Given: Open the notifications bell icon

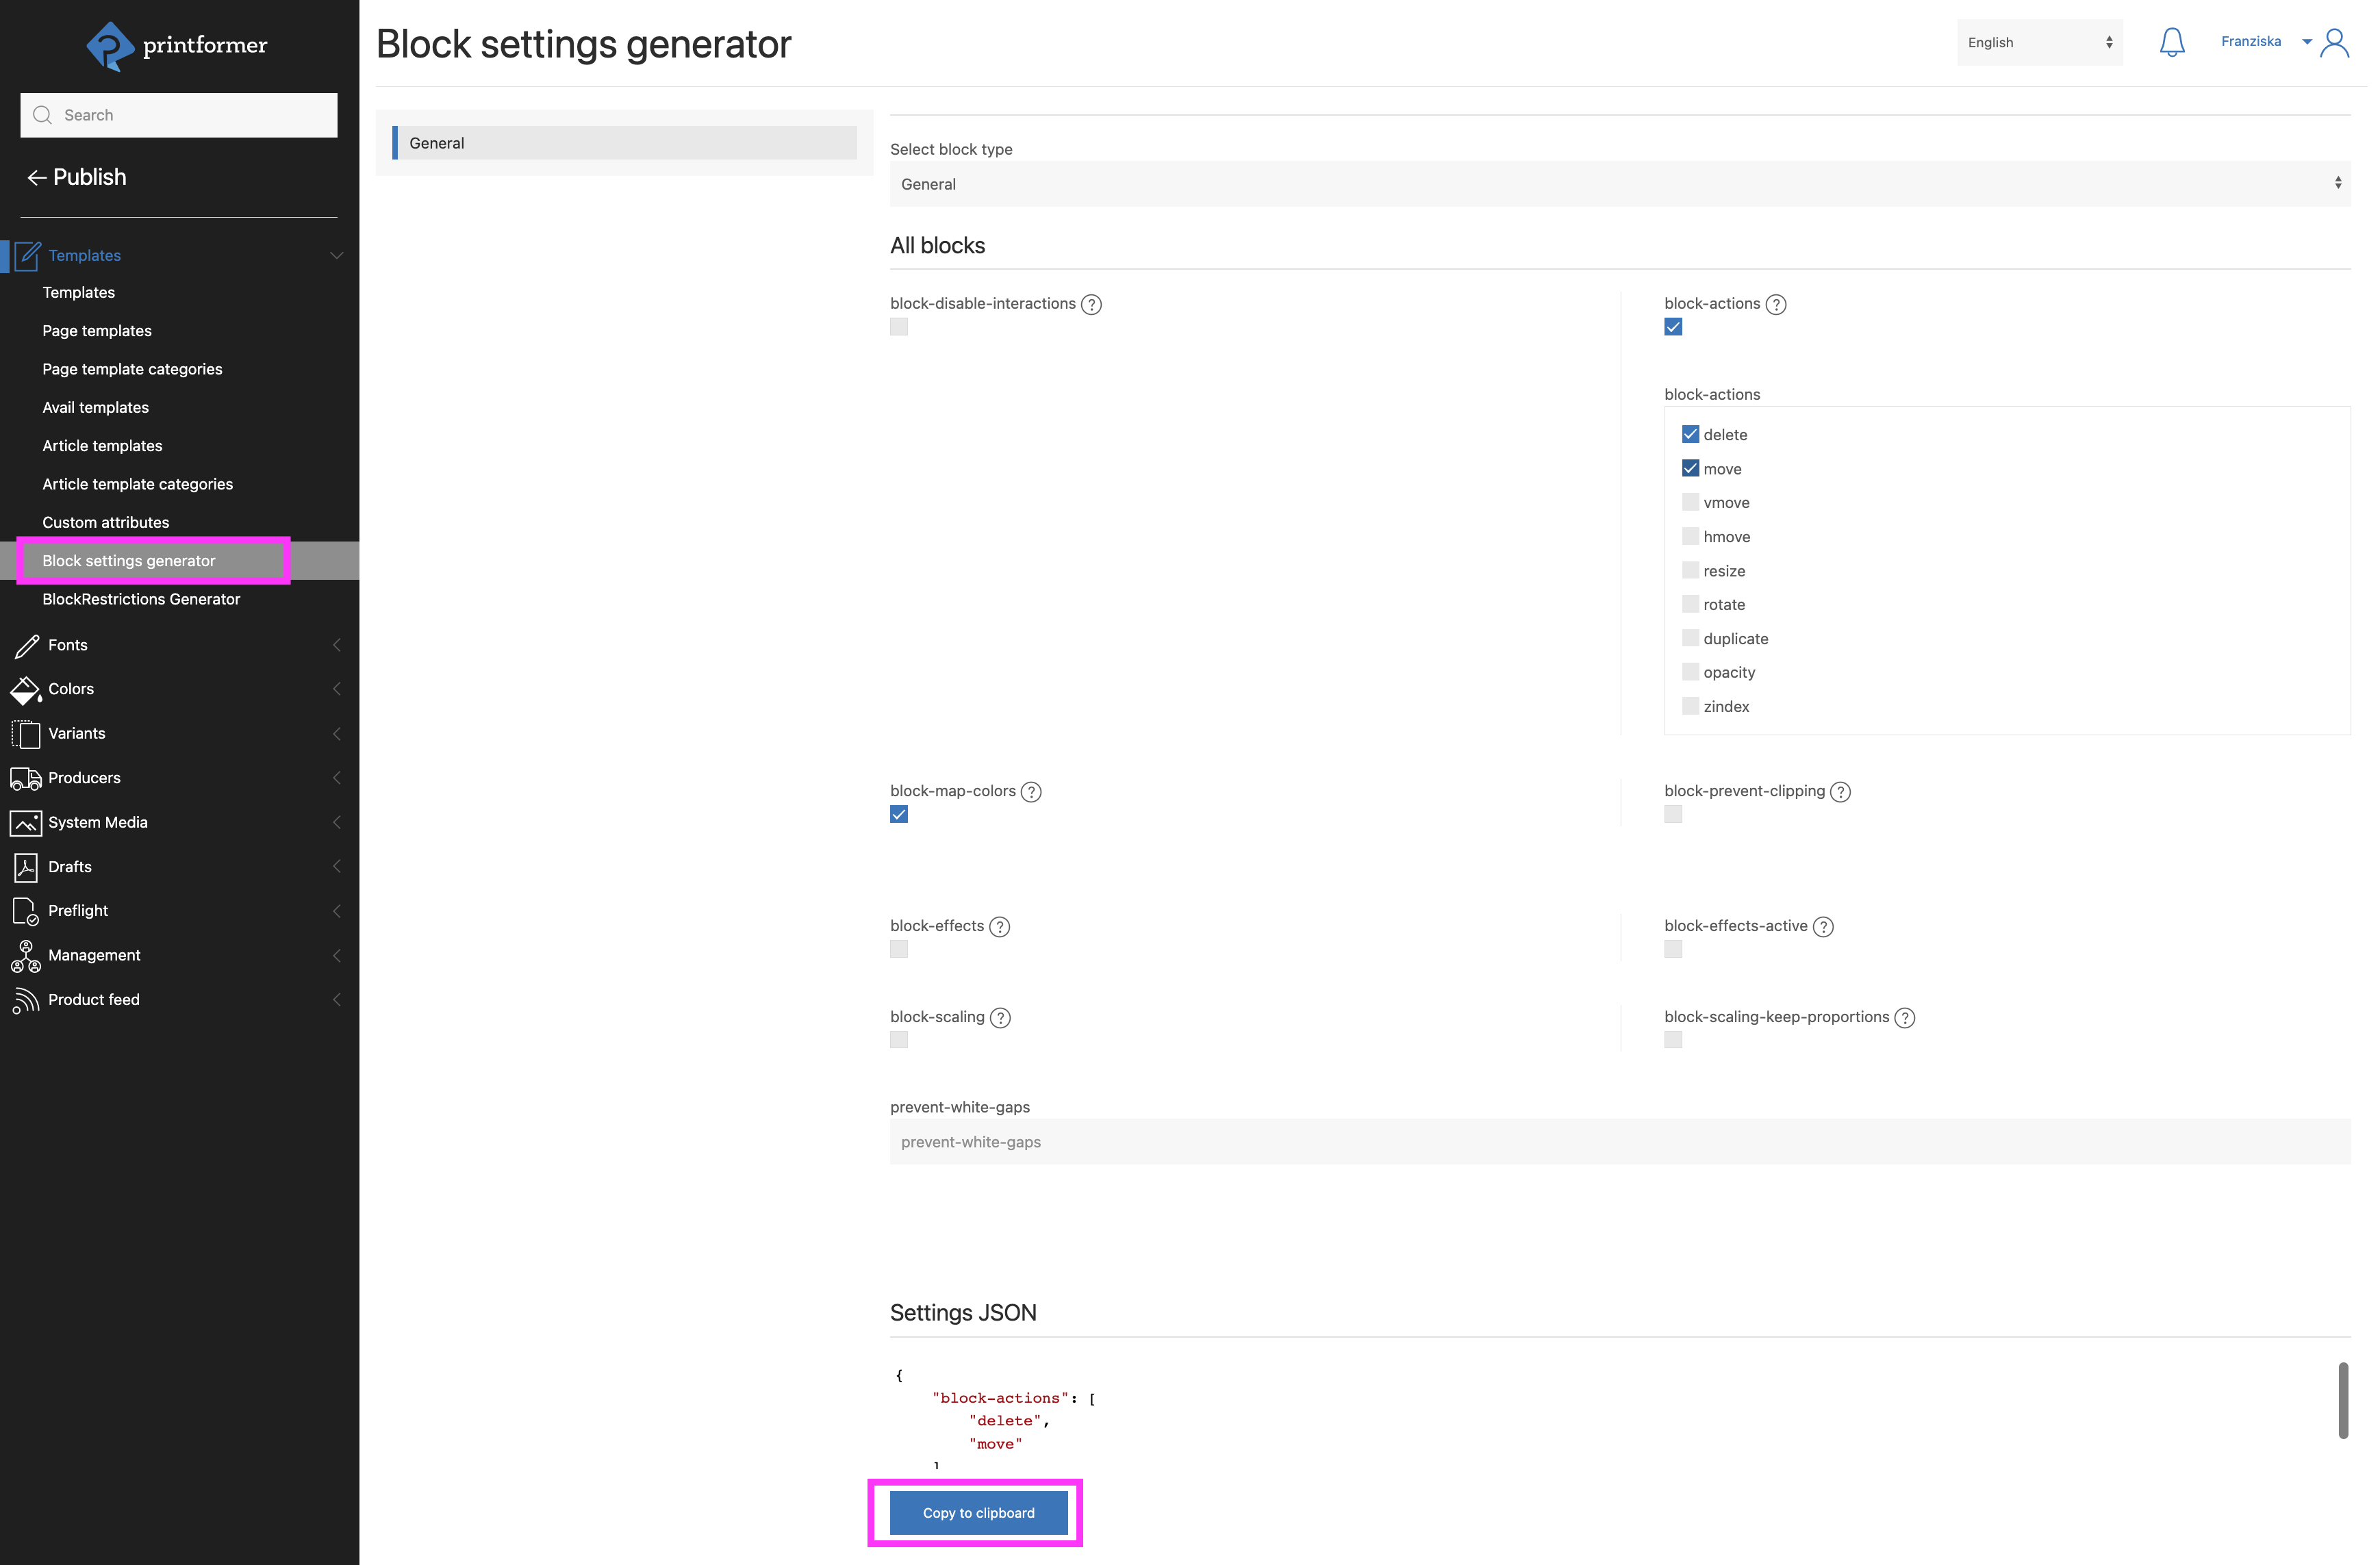Looking at the screenshot, I should [2171, 41].
